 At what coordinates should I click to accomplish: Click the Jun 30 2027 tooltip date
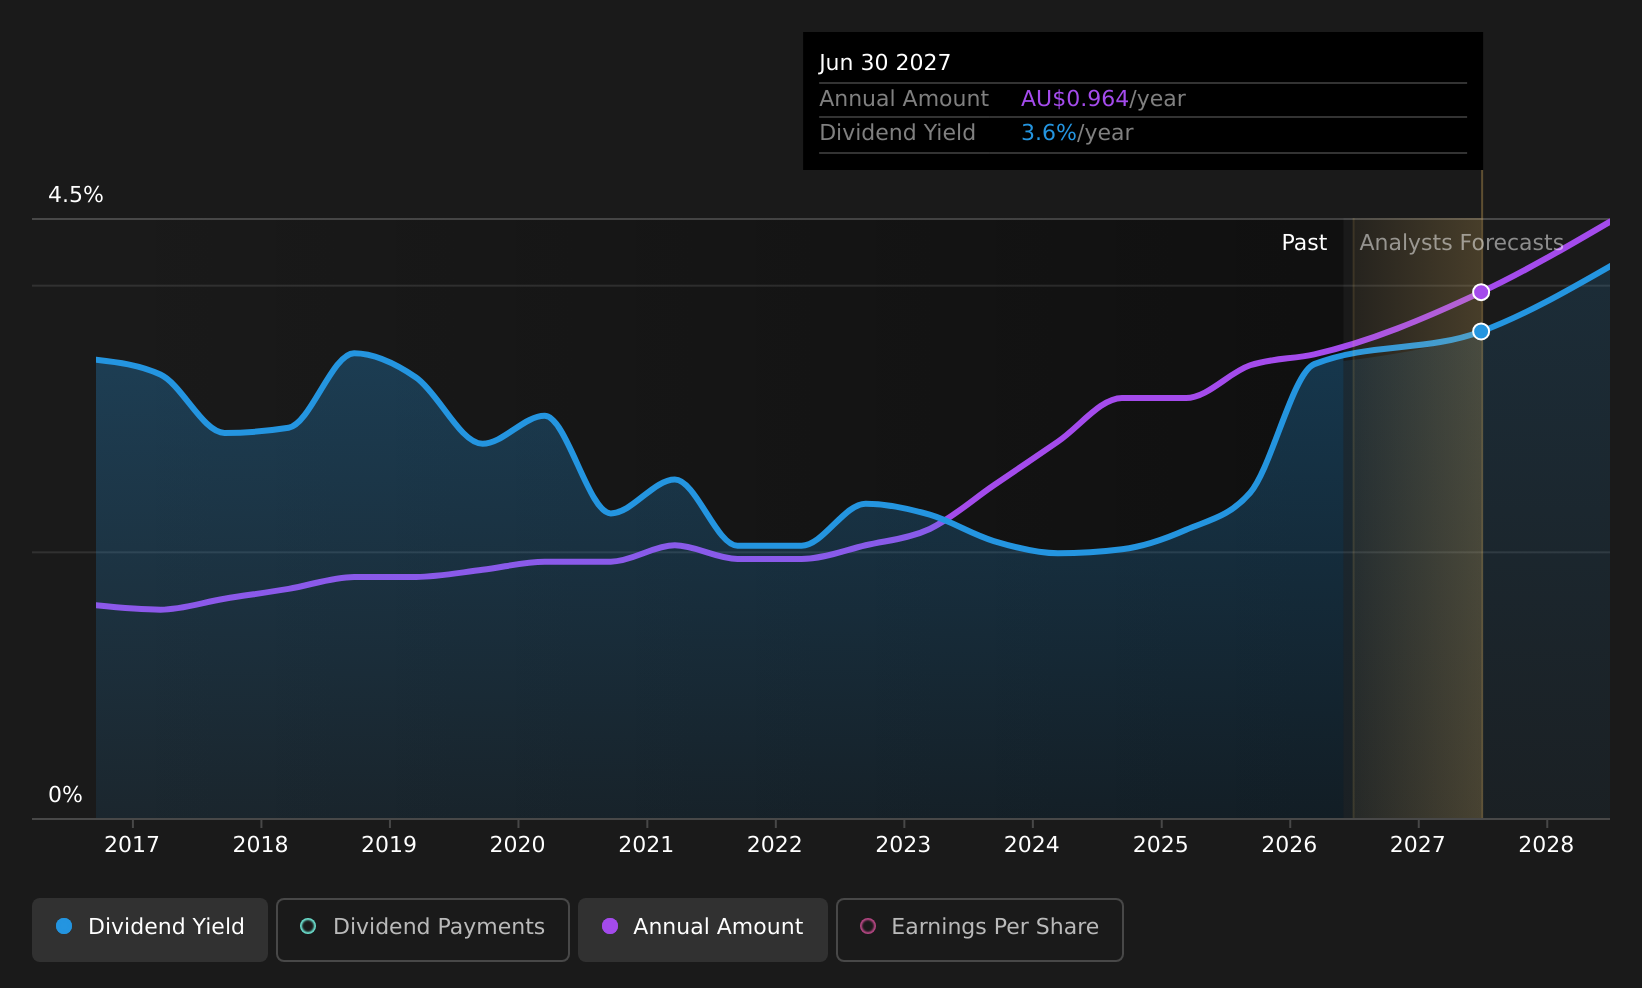pos(885,63)
